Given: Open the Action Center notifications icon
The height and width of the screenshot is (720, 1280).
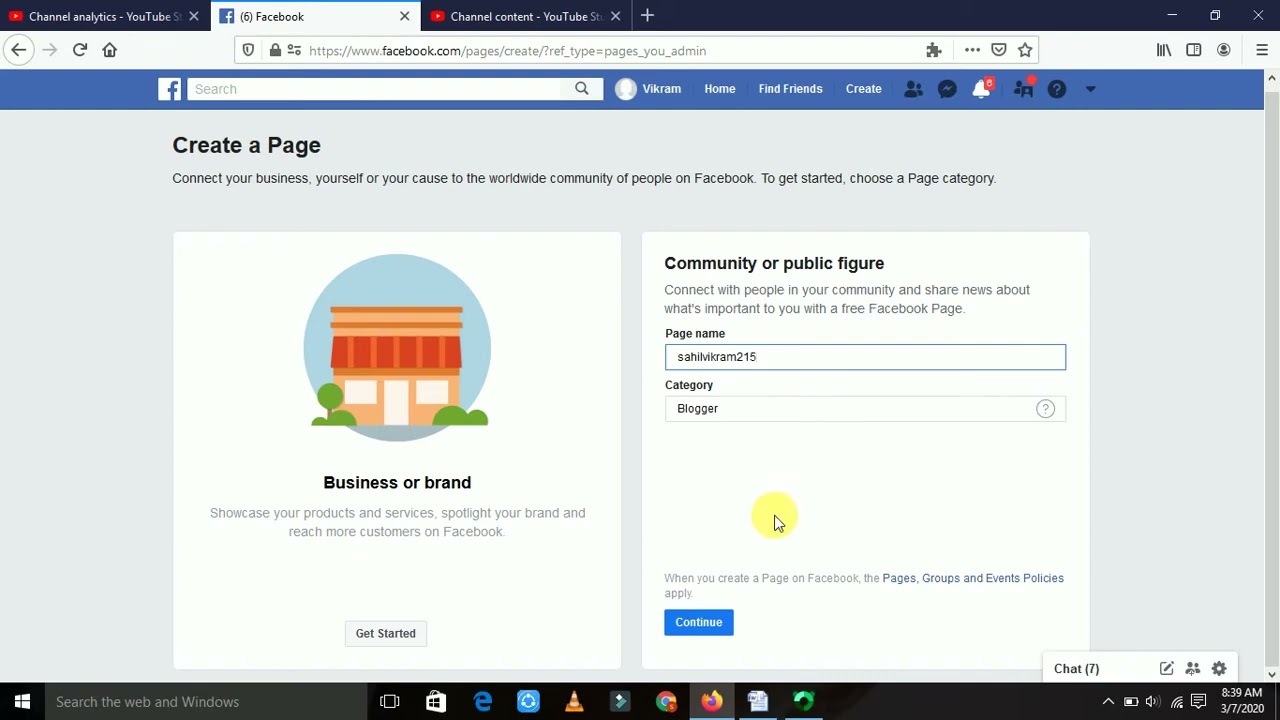Looking at the screenshot, I should click(1198, 701).
